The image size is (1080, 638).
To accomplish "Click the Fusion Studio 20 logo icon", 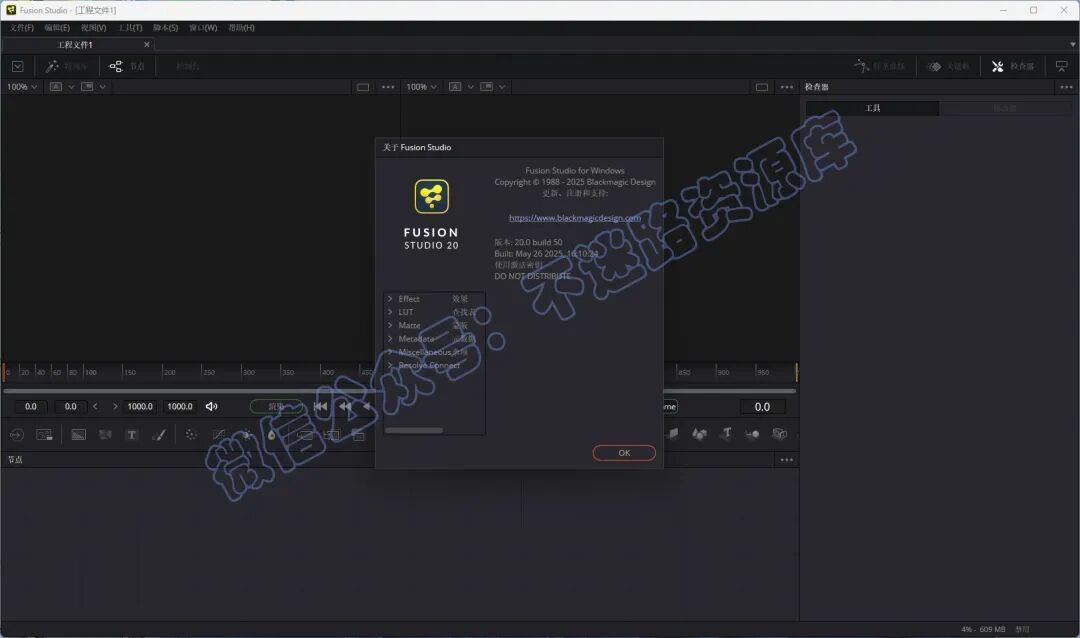I will (x=432, y=196).
